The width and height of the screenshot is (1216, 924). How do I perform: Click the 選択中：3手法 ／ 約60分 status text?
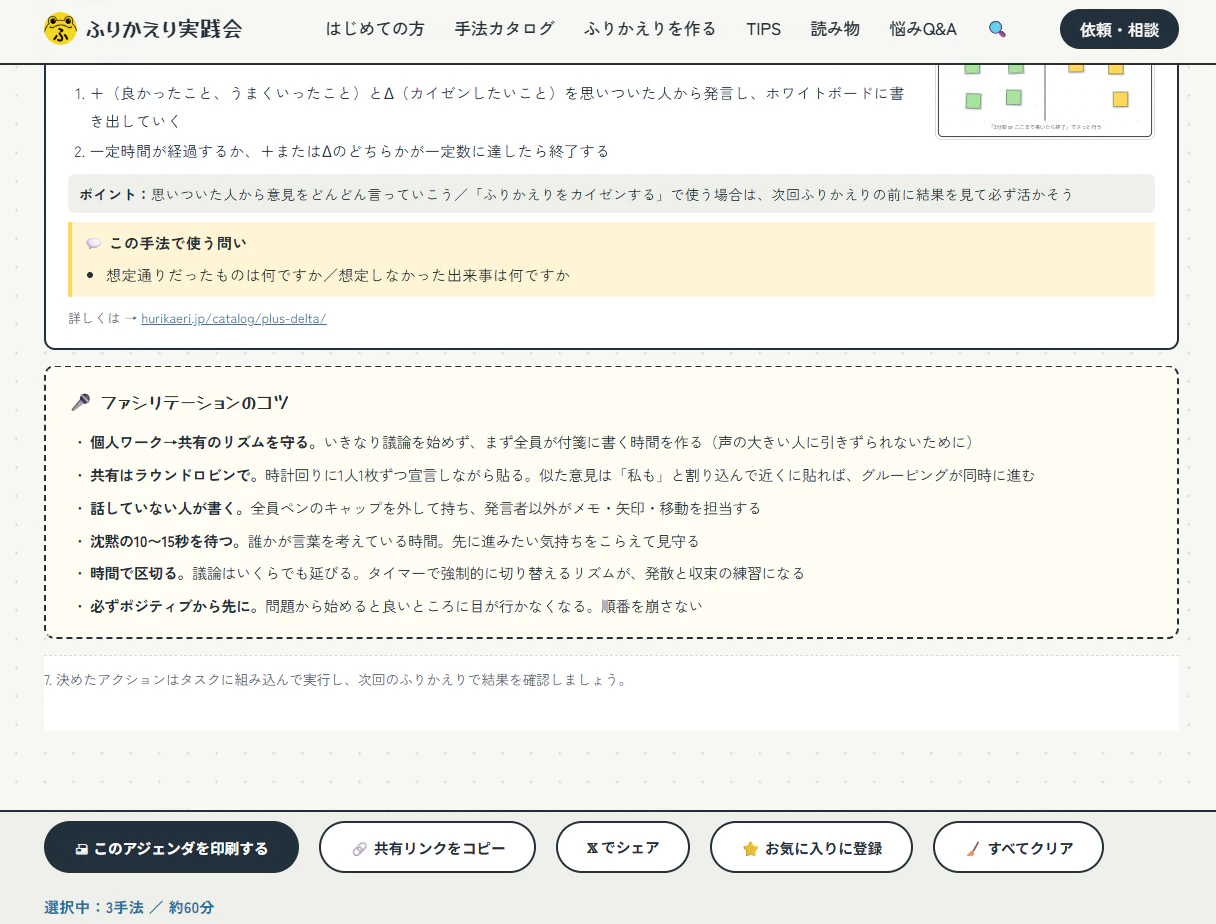tap(129, 908)
